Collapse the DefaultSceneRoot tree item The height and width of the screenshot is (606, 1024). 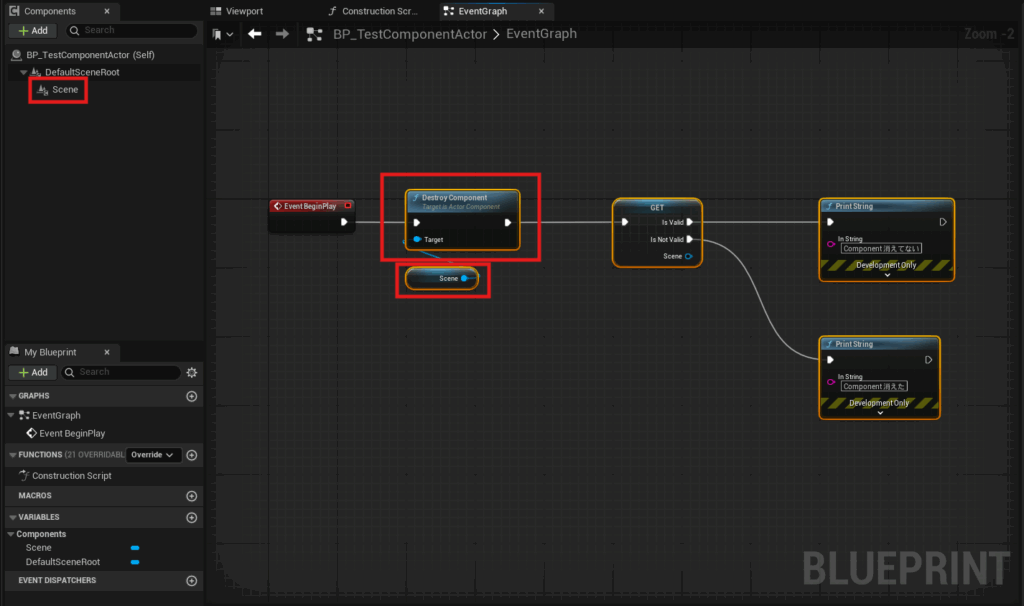coord(24,73)
